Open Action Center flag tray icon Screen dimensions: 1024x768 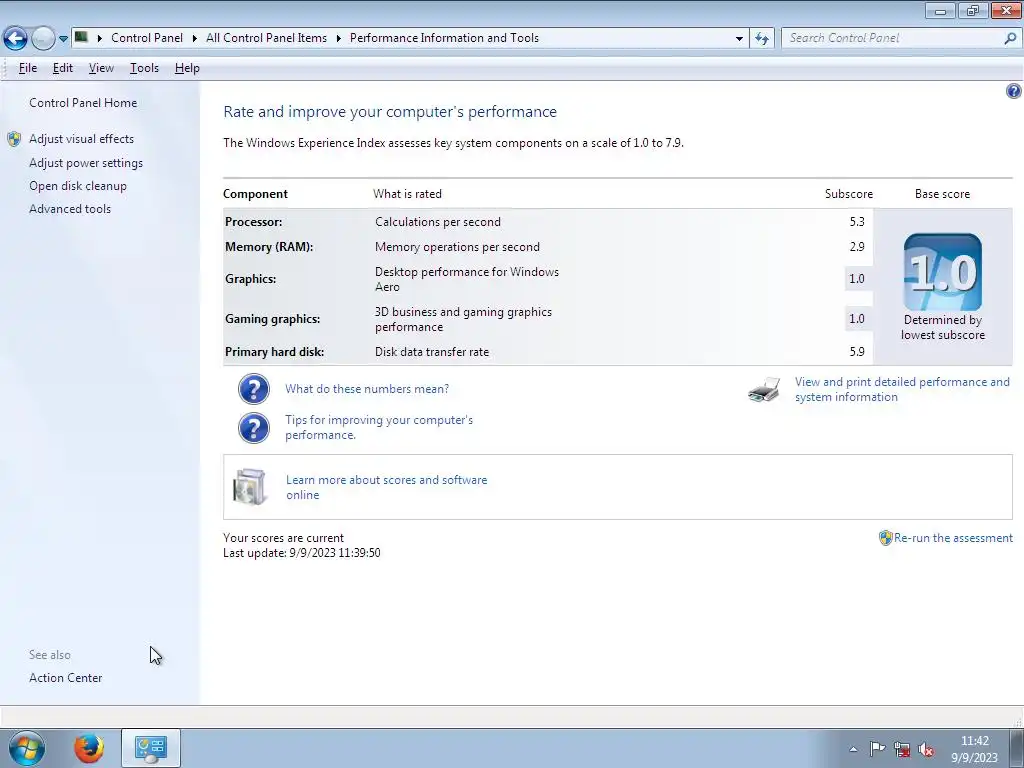tap(877, 749)
